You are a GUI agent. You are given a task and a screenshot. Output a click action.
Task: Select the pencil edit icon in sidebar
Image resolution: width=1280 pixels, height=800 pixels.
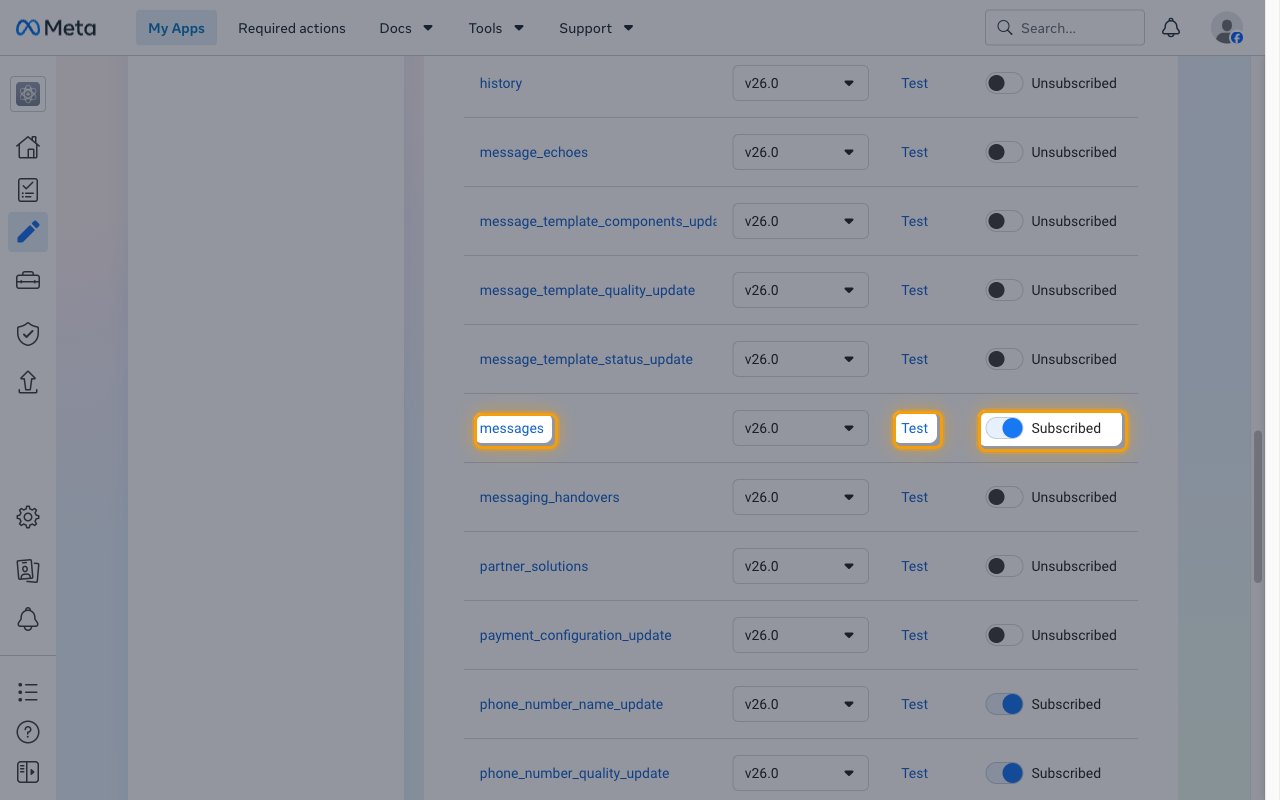[28, 232]
